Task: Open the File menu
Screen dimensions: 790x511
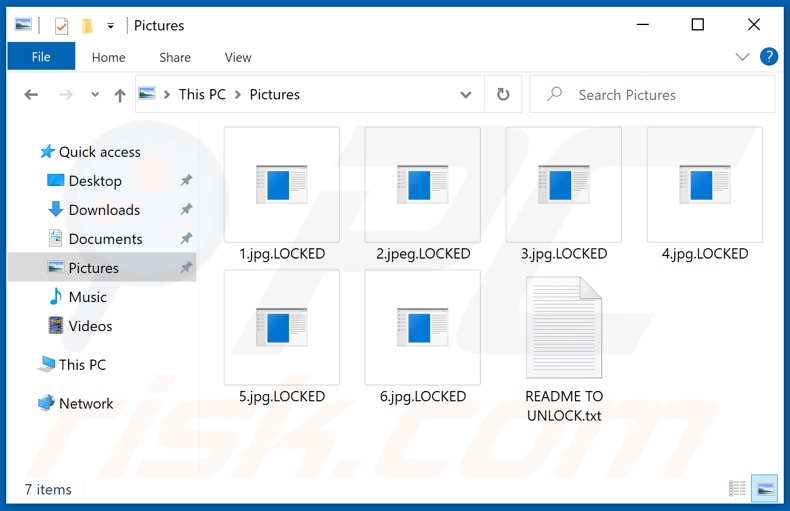Action: pyautogui.click(x=41, y=57)
